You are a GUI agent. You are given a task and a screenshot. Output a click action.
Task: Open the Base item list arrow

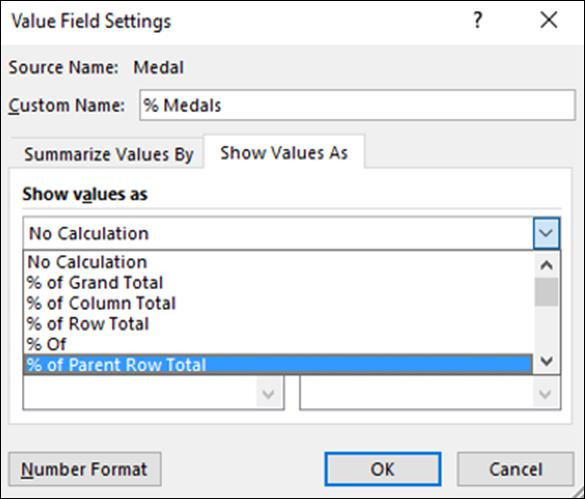click(x=545, y=394)
